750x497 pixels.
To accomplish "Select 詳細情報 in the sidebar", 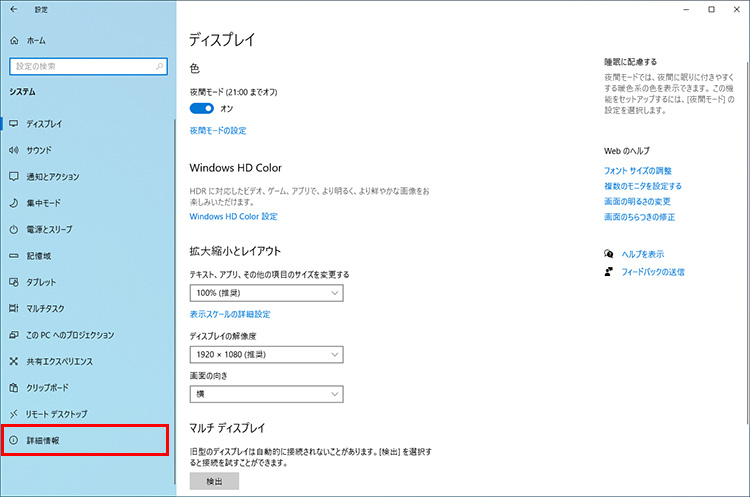I will (x=85, y=440).
